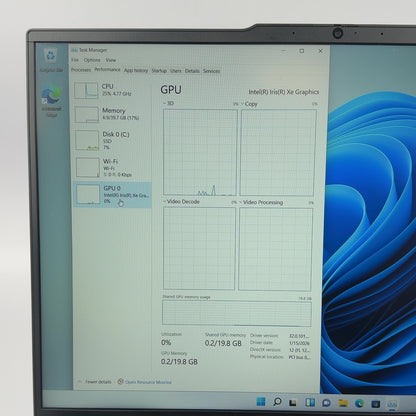
Task: Click the Utilization 0% value
Action: (x=166, y=342)
